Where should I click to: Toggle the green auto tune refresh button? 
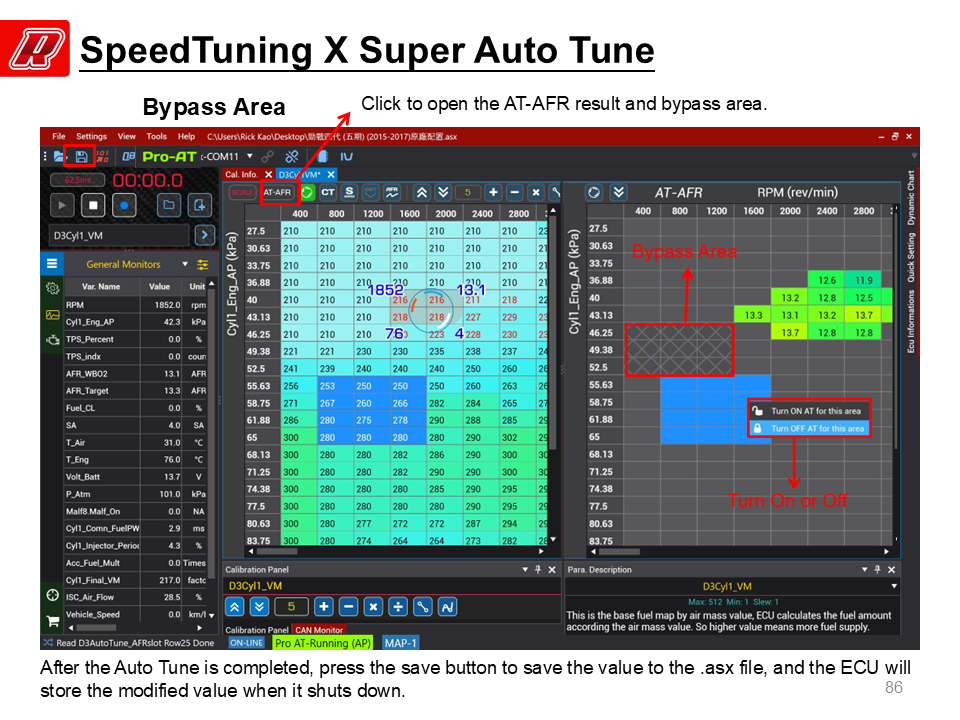[x=307, y=193]
